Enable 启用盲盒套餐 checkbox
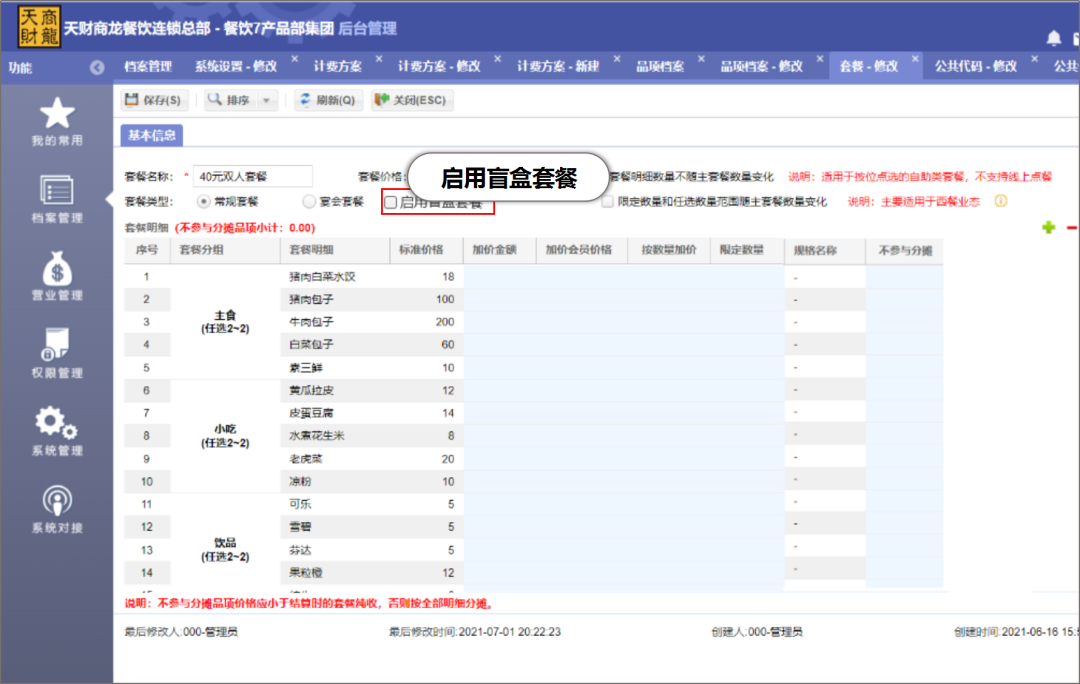The image size is (1080, 684). point(391,203)
